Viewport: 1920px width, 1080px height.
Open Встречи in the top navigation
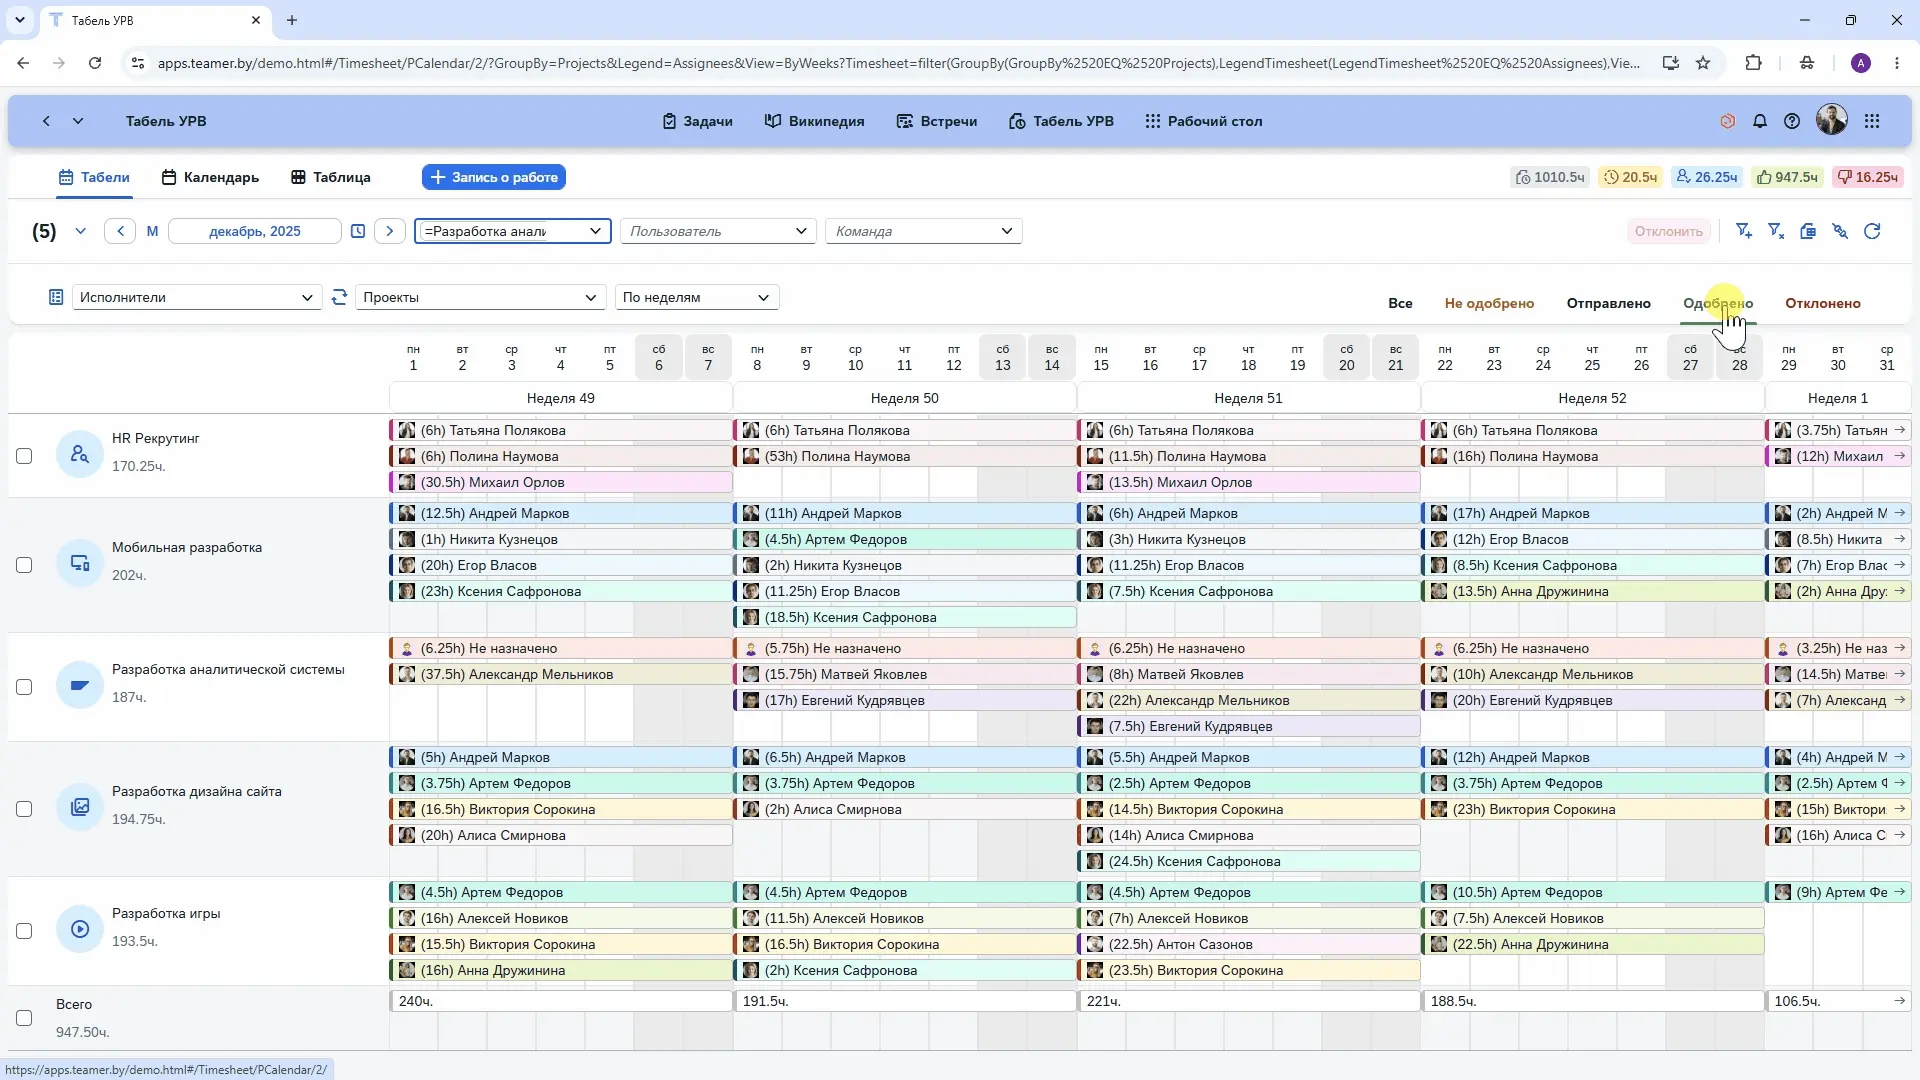[x=937, y=121]
